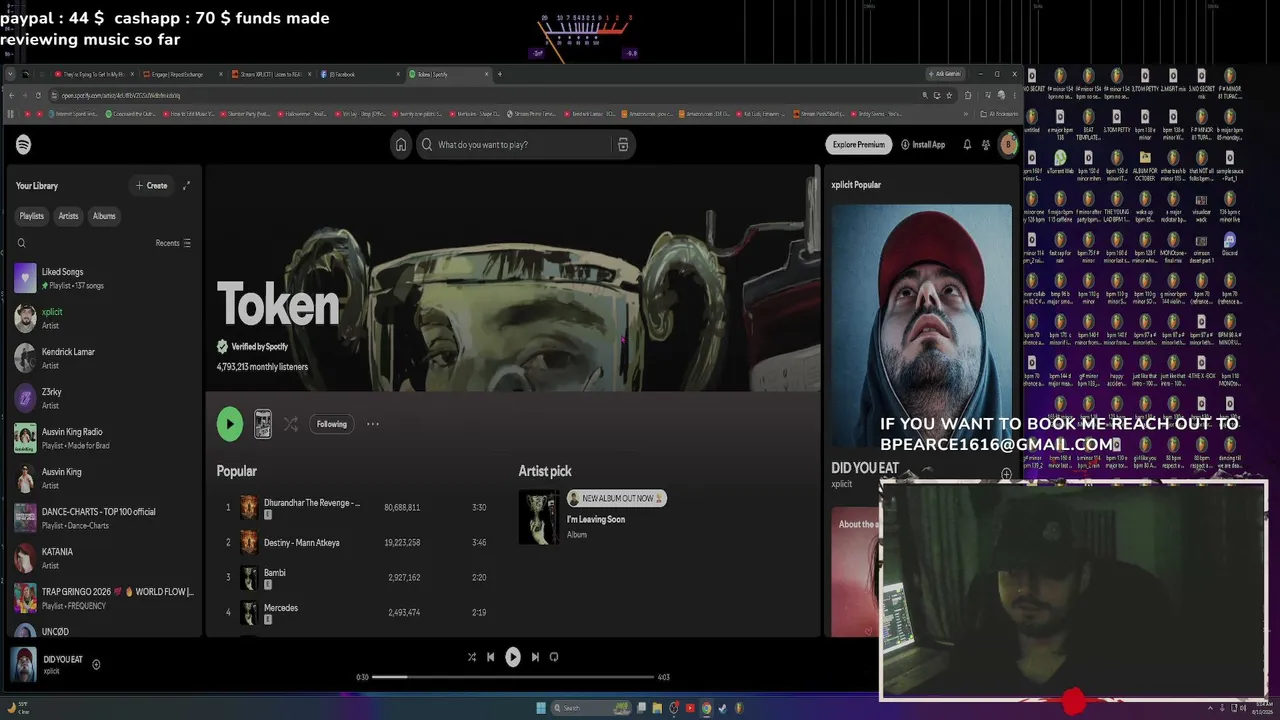The image size is (1280, 720).
Task: Expand Your Library to full view
Action: tap(186, 186)
